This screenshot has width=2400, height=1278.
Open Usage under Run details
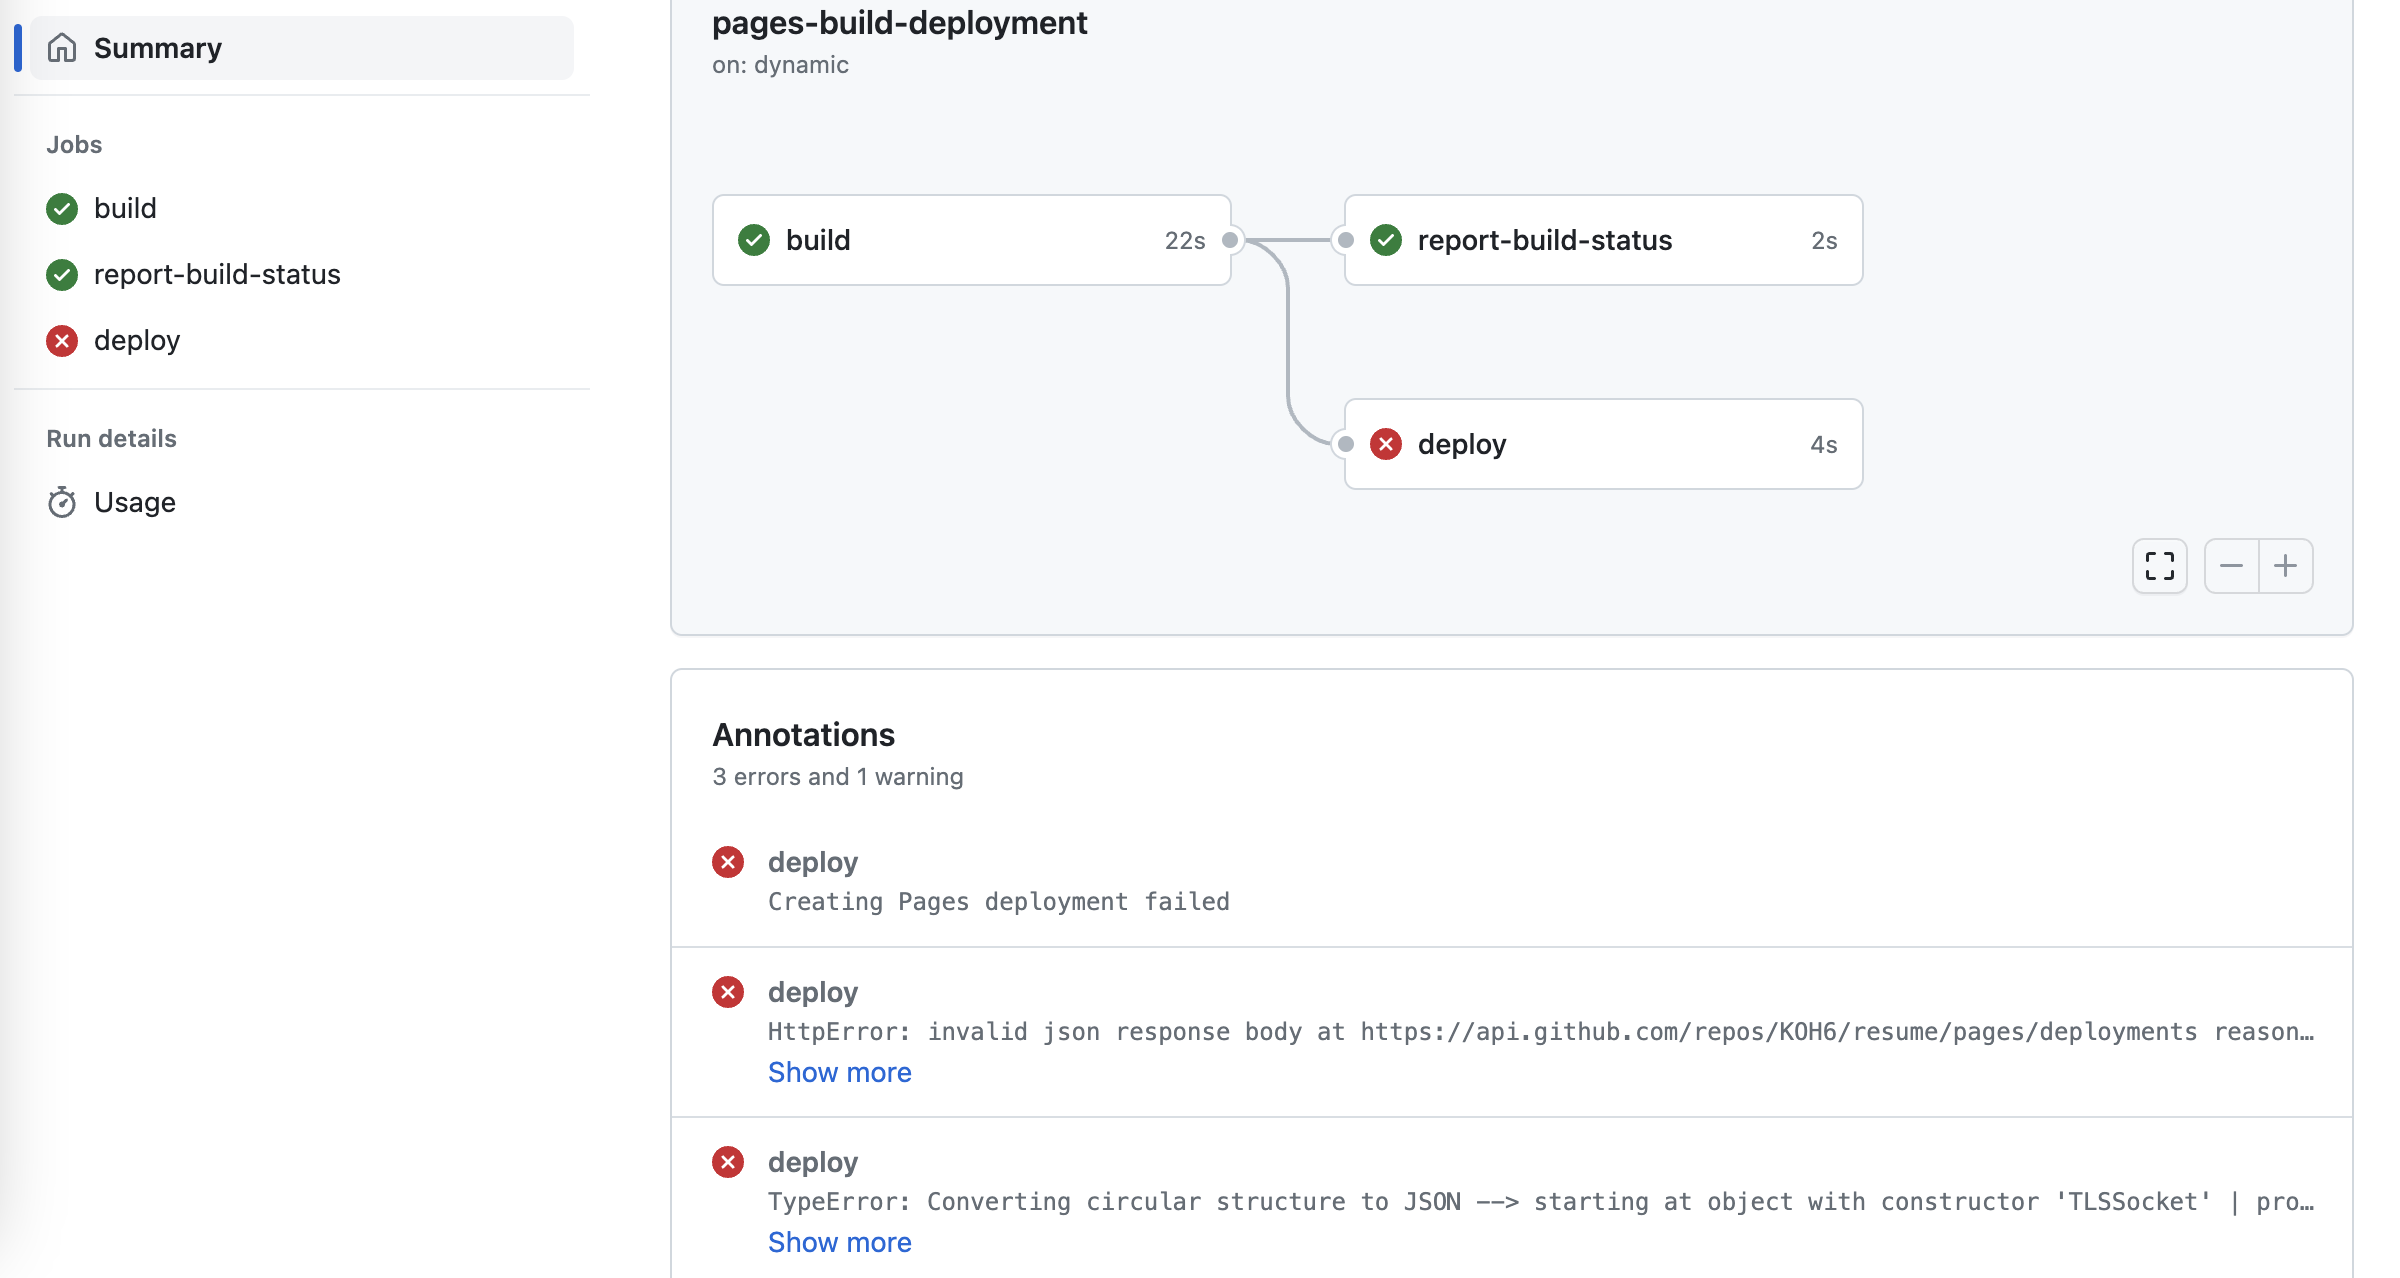point(133,502)
